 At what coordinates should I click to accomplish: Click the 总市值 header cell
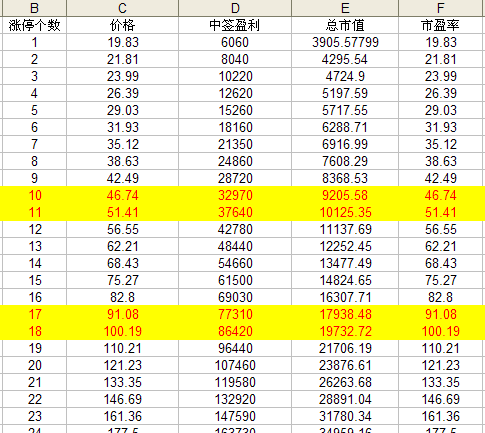345,25
